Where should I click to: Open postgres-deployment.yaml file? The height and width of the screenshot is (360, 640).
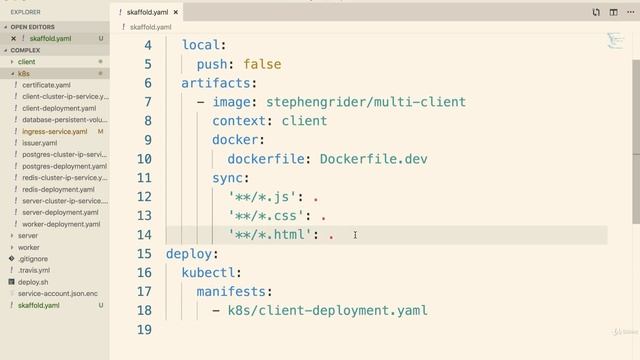64,166
